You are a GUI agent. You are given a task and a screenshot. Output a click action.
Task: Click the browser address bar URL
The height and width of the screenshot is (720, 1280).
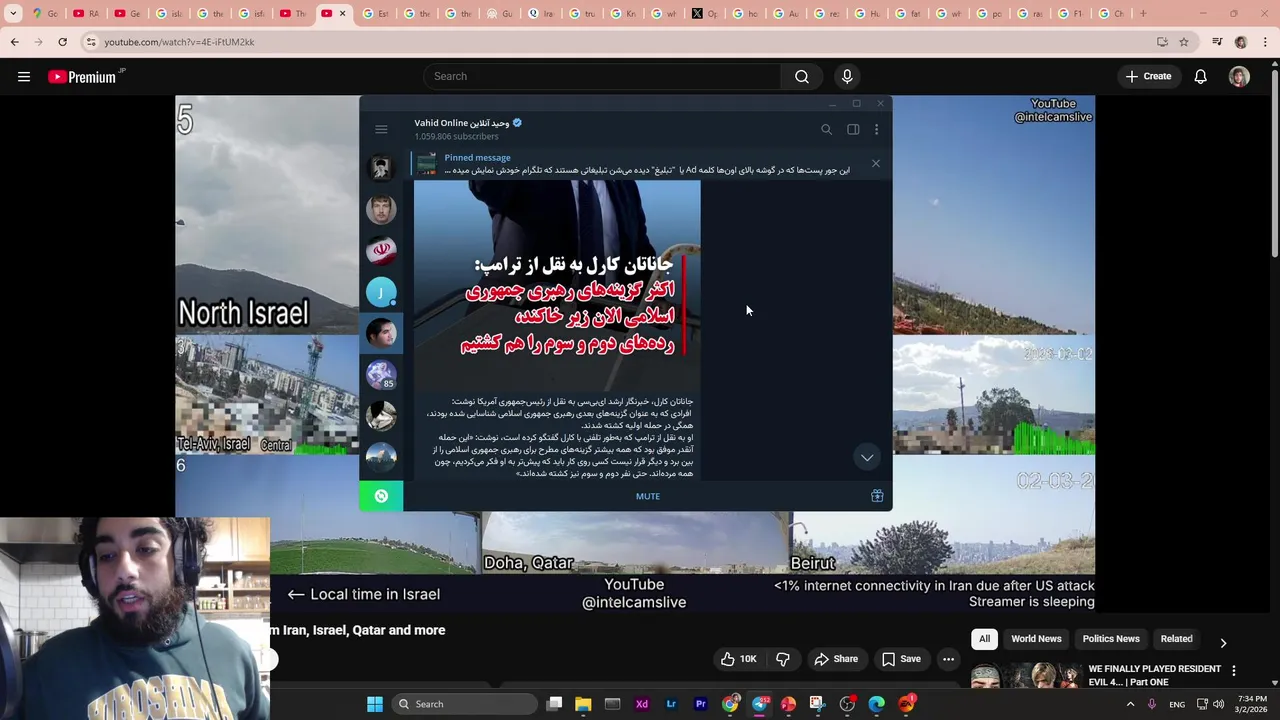(x=179, y=42)
